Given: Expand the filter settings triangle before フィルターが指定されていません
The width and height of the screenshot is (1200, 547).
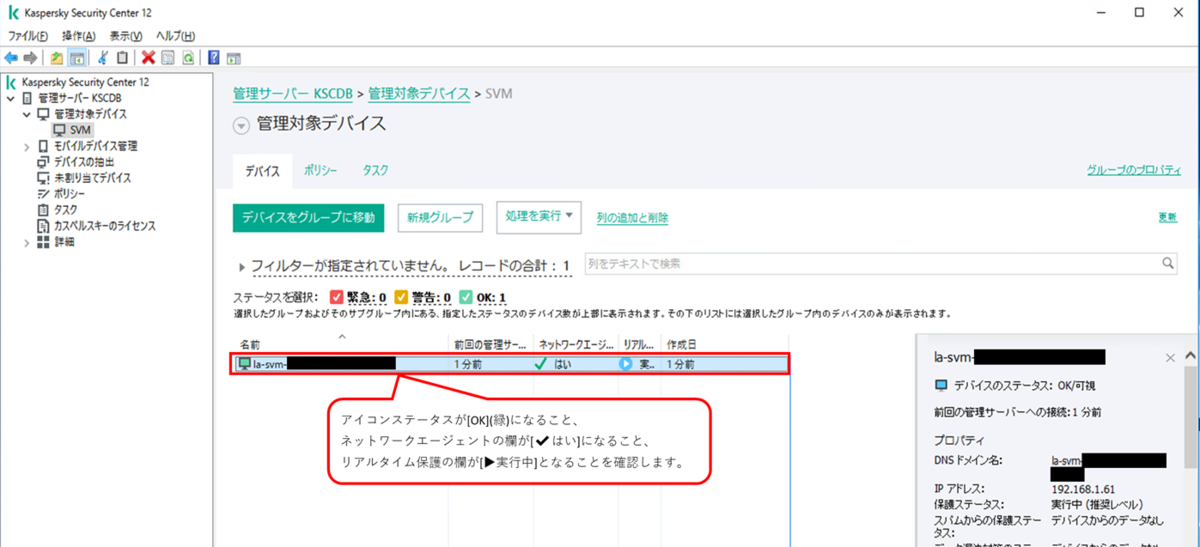Looking at the screenshot, I should [242, 267].
